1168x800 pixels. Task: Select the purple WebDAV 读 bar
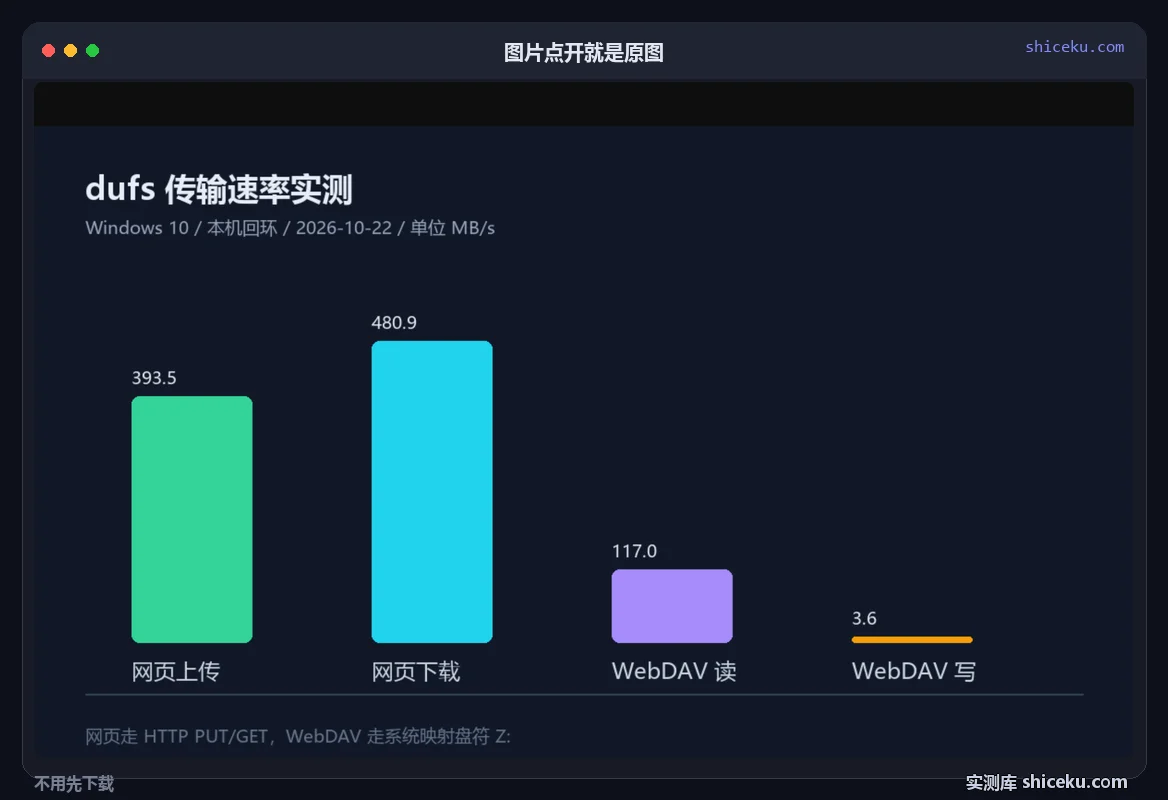tap(672, 606)
